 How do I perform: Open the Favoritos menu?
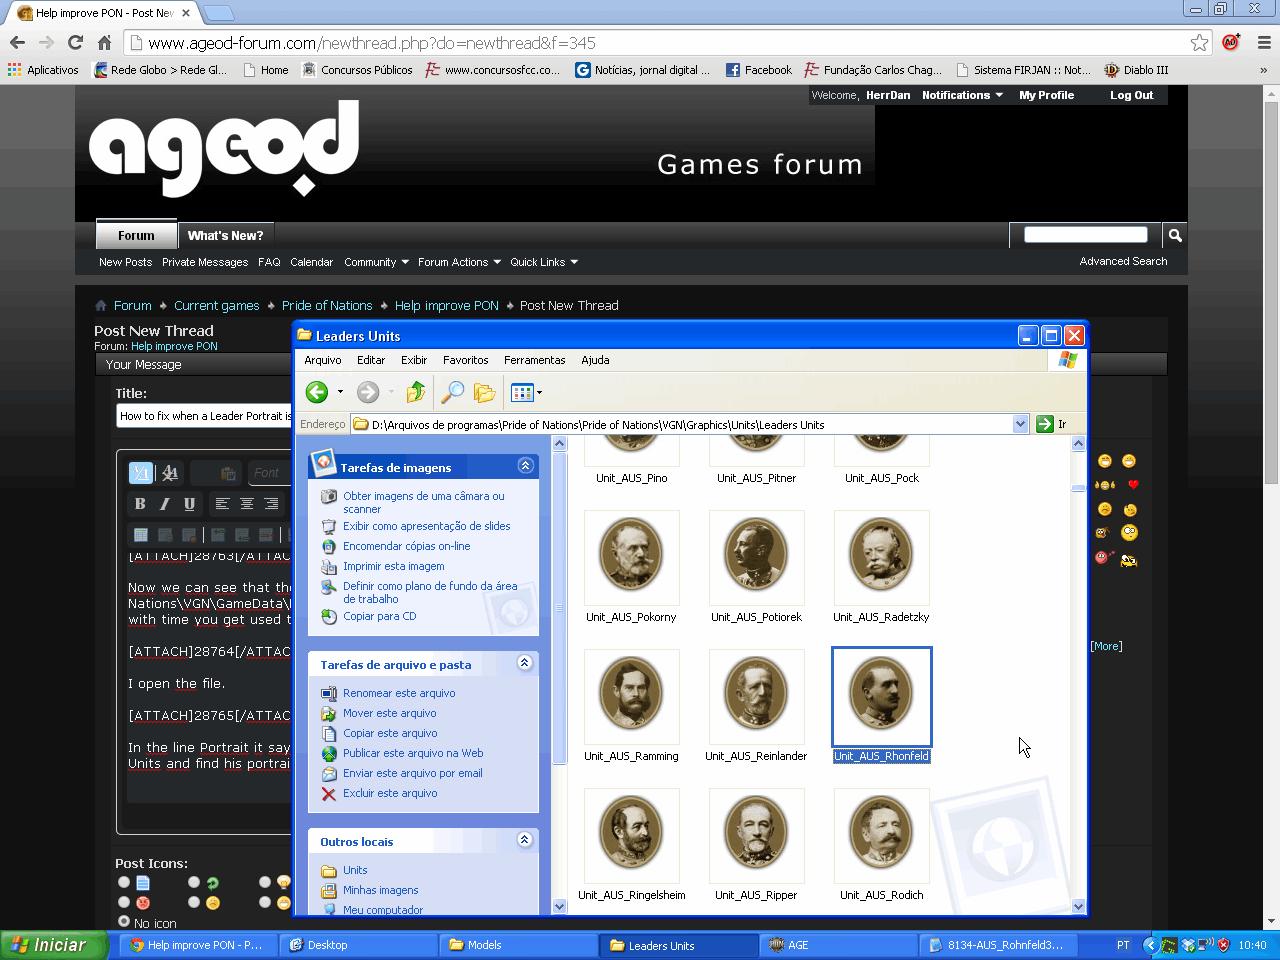(465, 360)
